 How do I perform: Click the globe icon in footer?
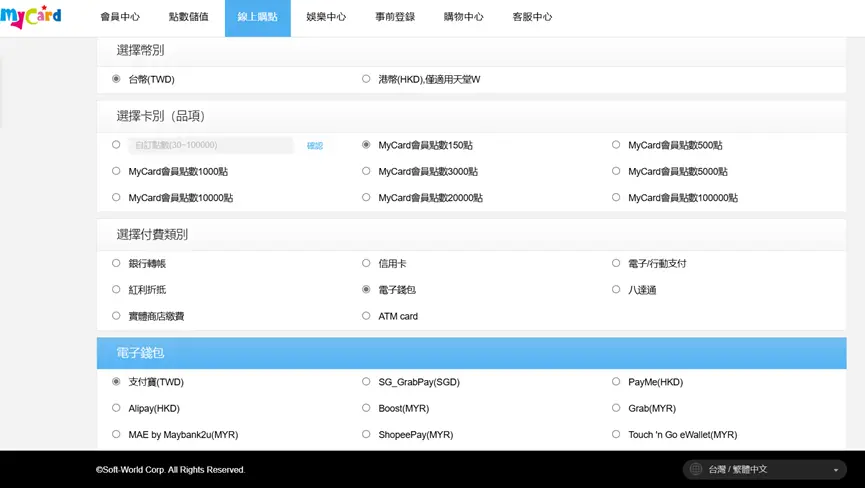tap(696, 469)
